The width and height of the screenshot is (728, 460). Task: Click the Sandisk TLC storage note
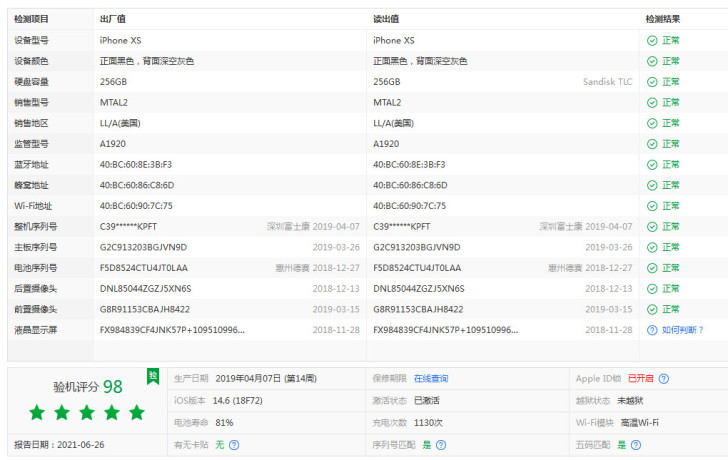coord(608,82)
